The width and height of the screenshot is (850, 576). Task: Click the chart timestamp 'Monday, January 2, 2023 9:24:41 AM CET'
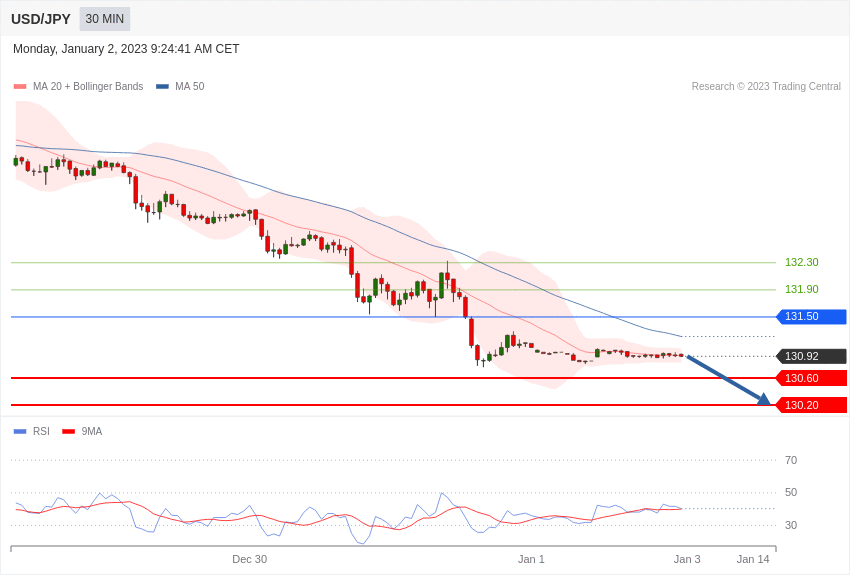(126, 49)
